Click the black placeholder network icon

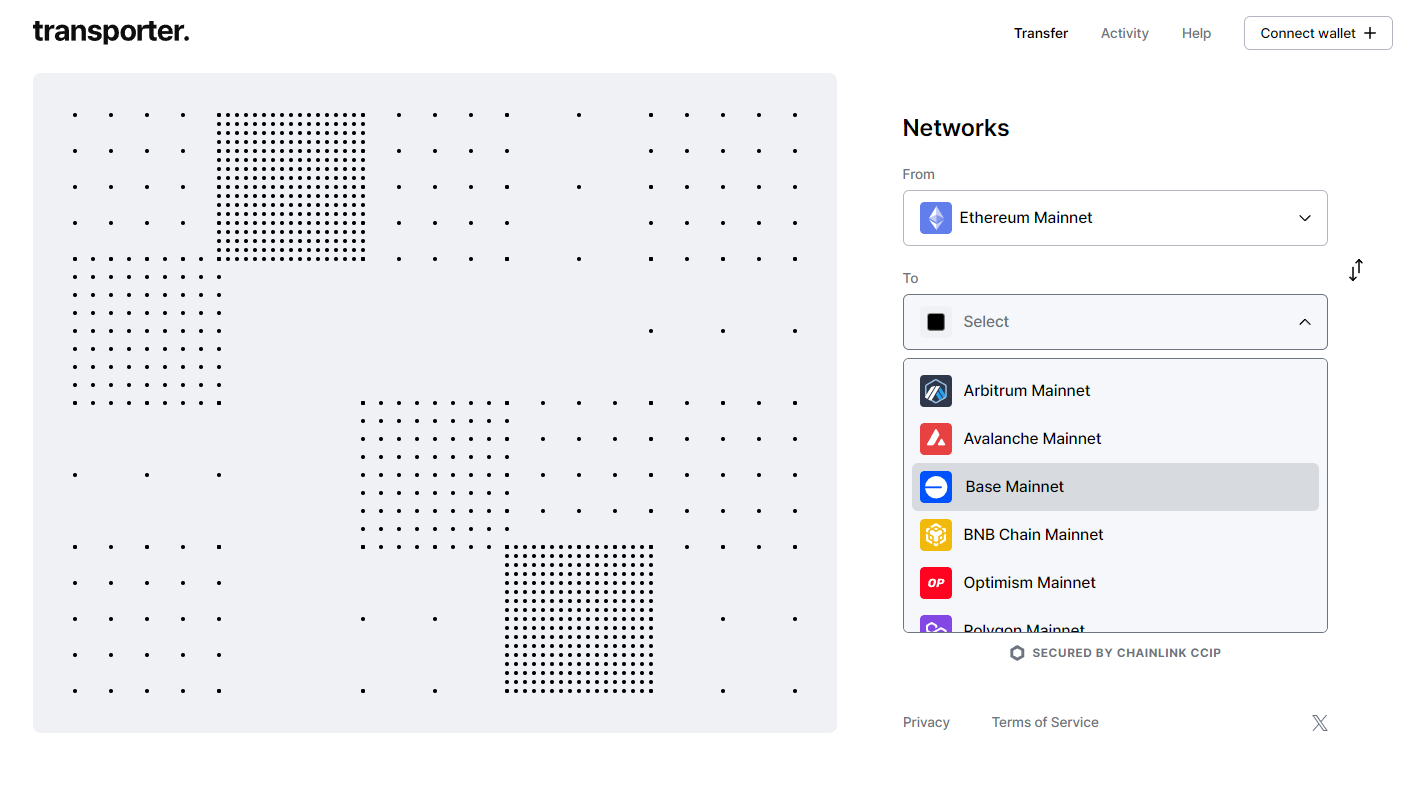point(936,322)
